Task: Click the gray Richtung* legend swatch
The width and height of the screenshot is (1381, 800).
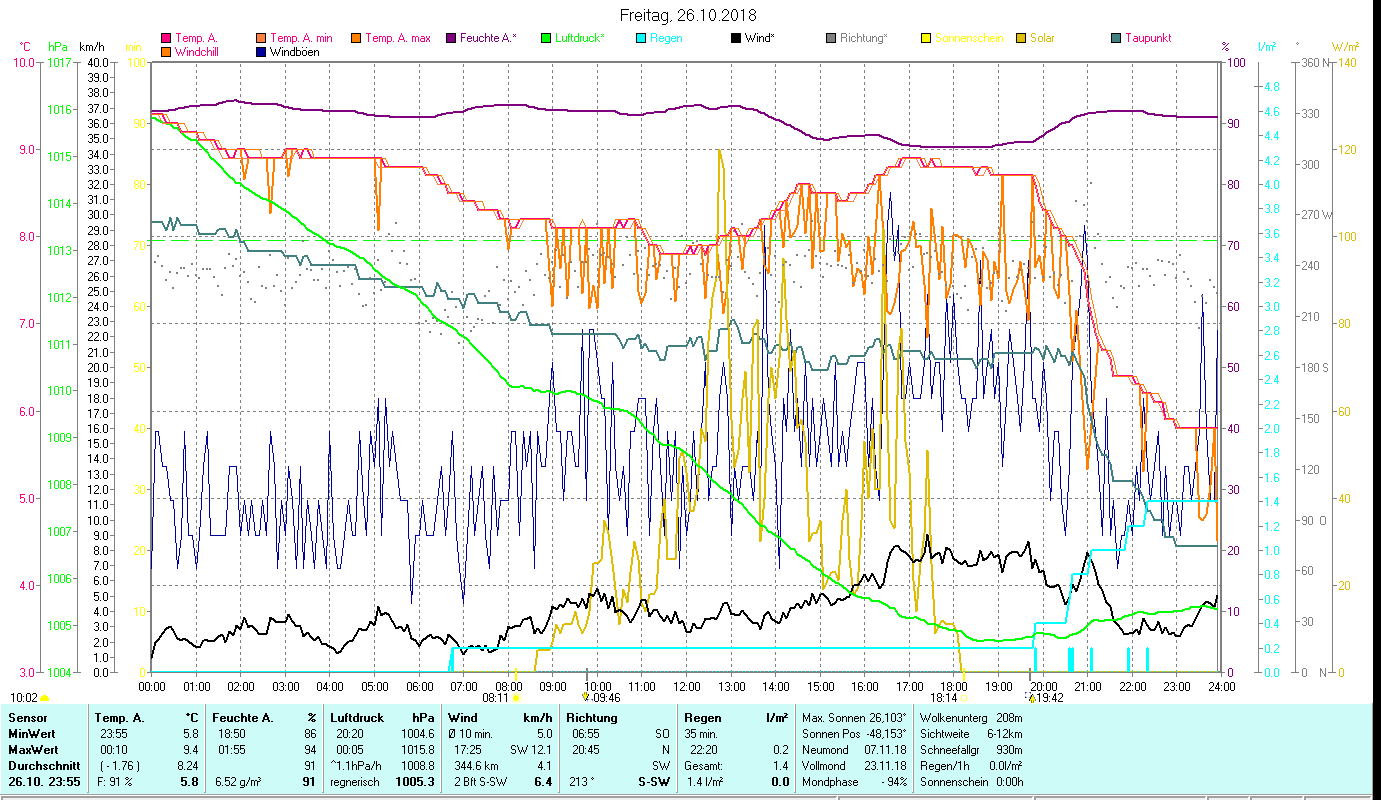Action: tap(830, 38)
